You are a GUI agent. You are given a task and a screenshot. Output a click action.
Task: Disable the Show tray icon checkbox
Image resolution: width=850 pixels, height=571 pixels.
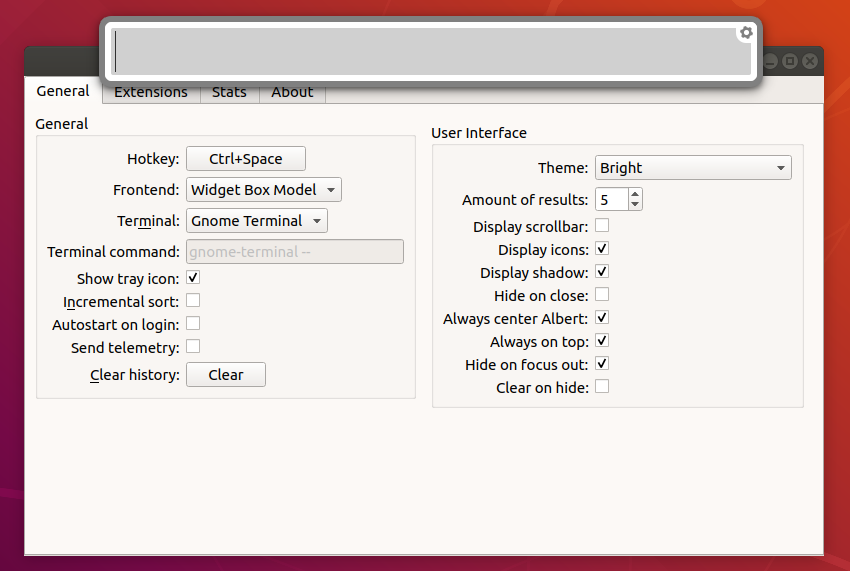click(x=193, y=278)
